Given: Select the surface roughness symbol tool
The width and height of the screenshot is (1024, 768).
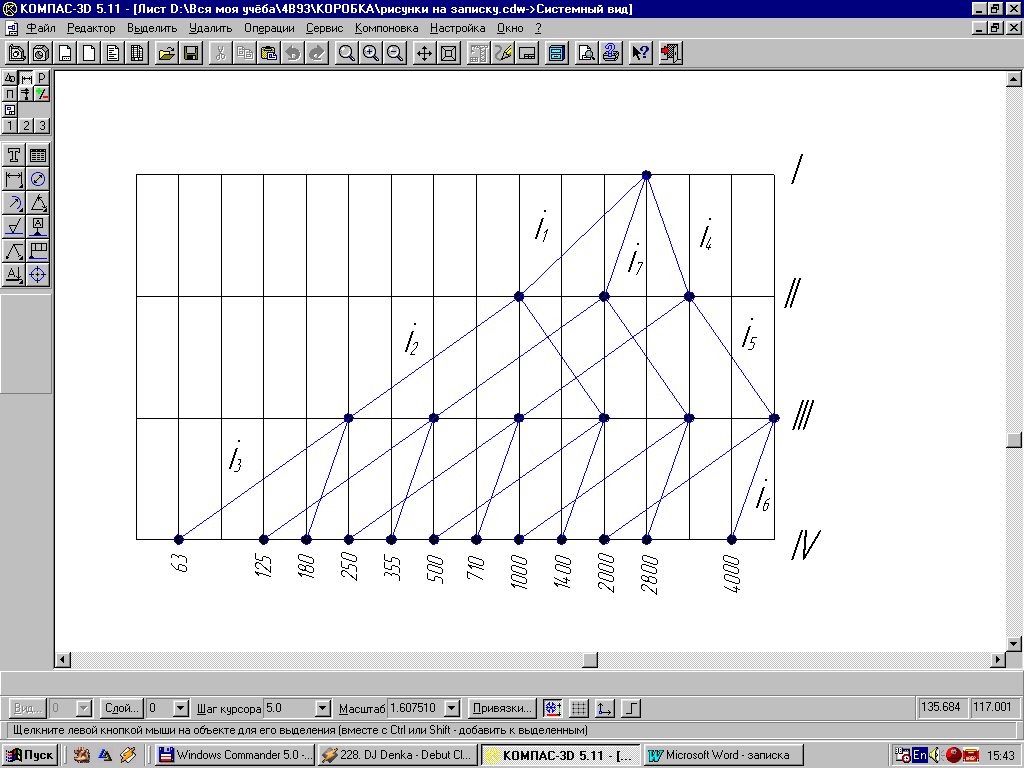Looking at the screenshot, I should pos(14,227).
